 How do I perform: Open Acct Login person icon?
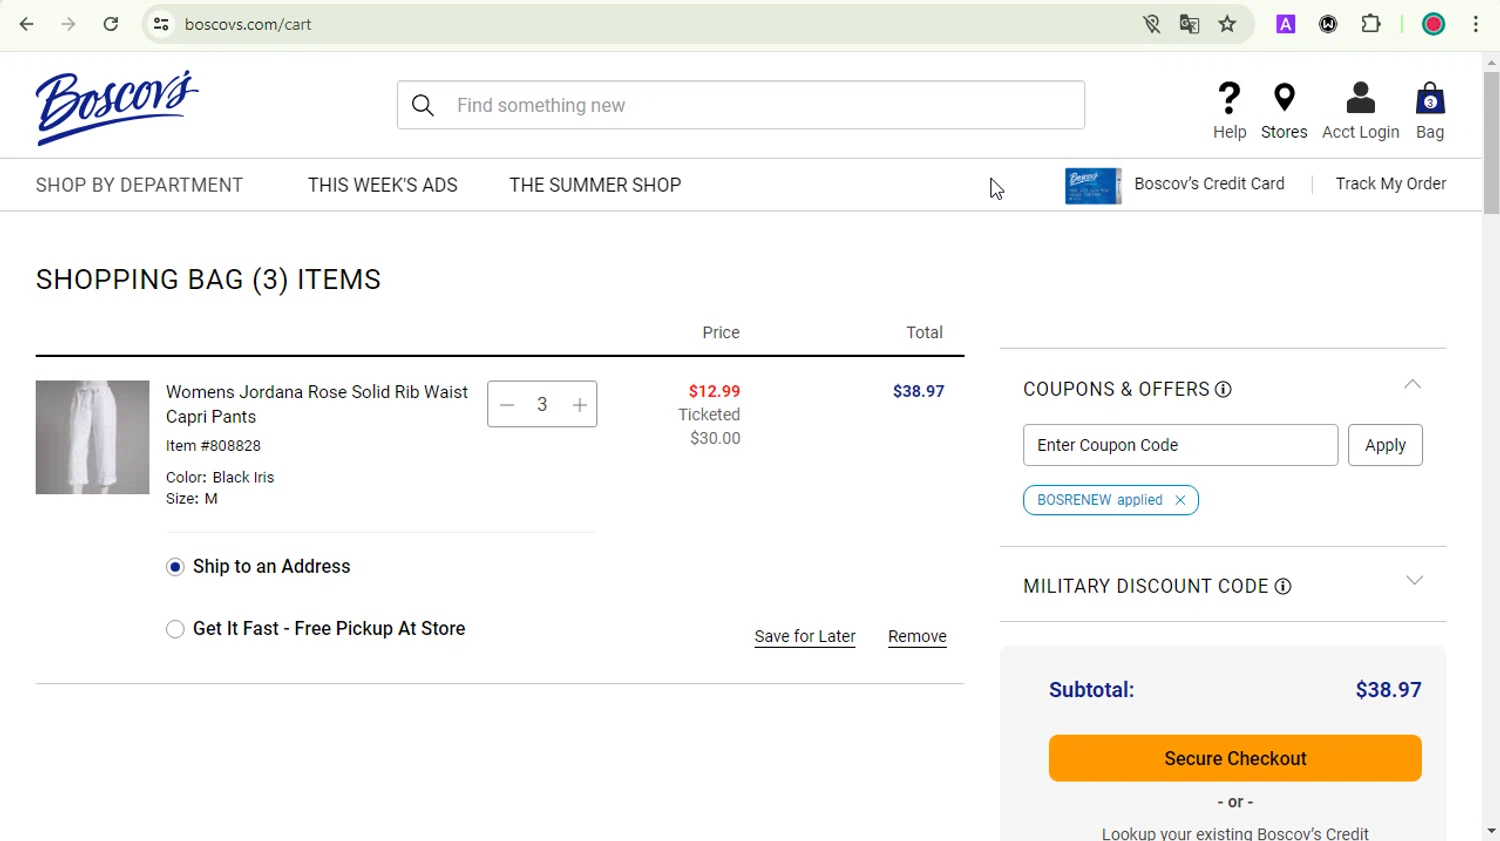[1360, 98]
